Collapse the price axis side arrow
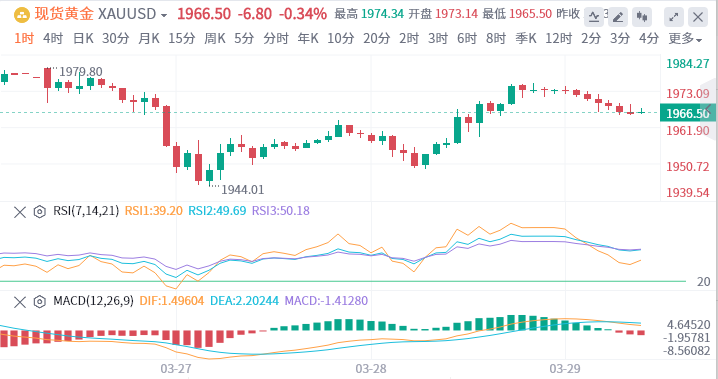 pyautogui.click(x=708, y=109)
